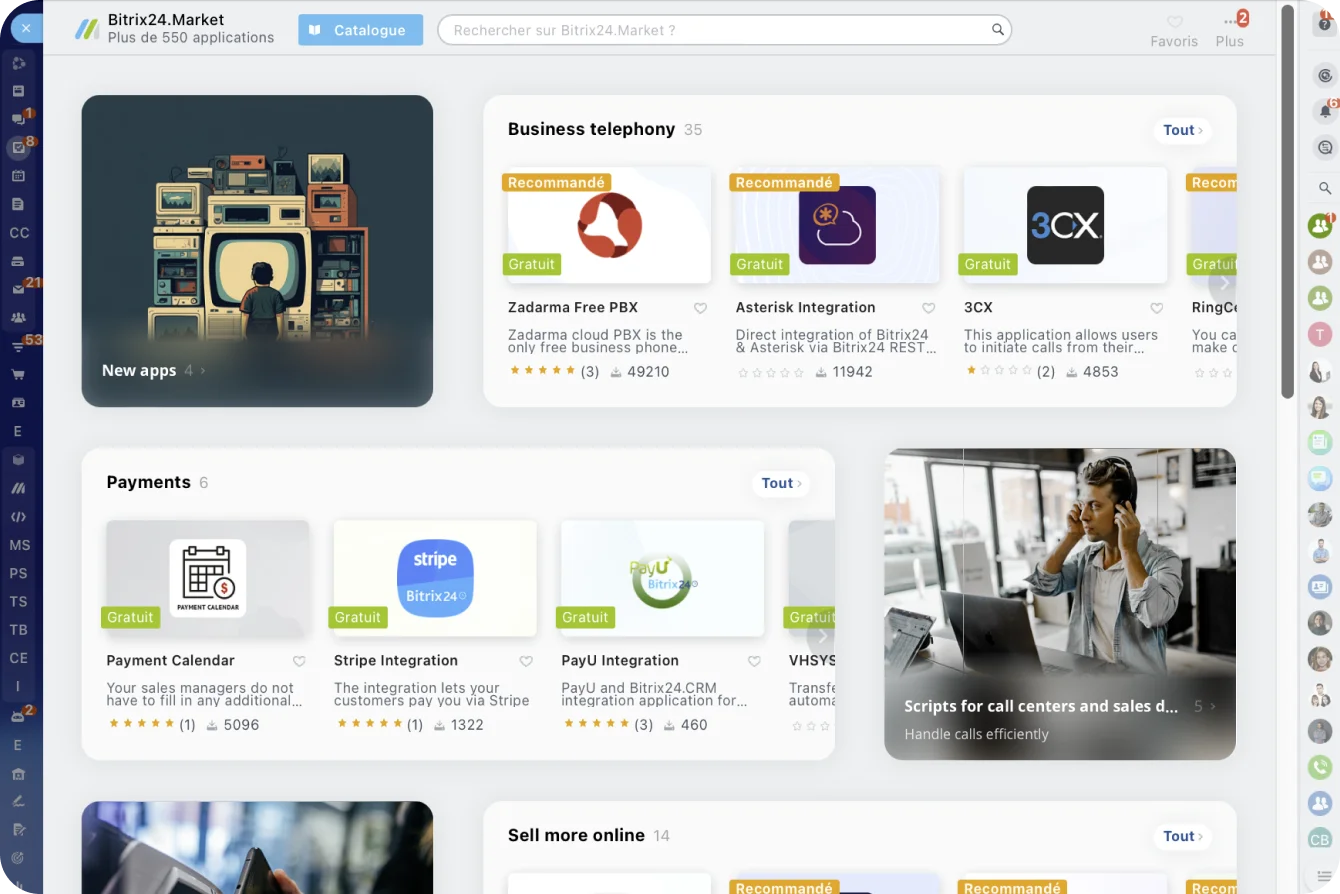The height and width of the screenshot is (894, 1340).
Task: Open the Plus menu
Action: pyautogui.click(x=1230, y=31)
